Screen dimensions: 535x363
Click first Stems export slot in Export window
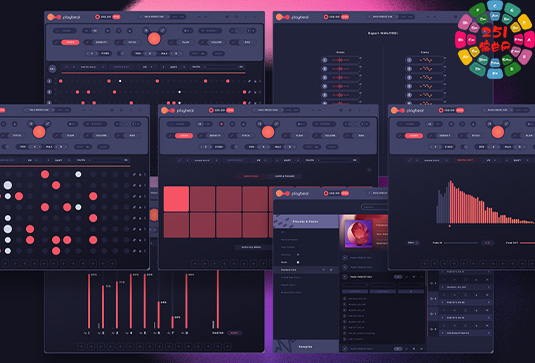[425, 60]
